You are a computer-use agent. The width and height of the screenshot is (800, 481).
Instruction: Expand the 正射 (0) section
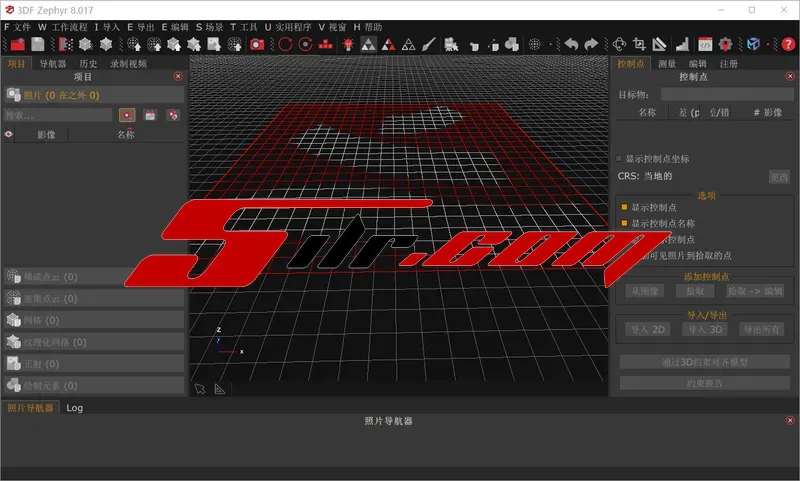coord(94,364)
